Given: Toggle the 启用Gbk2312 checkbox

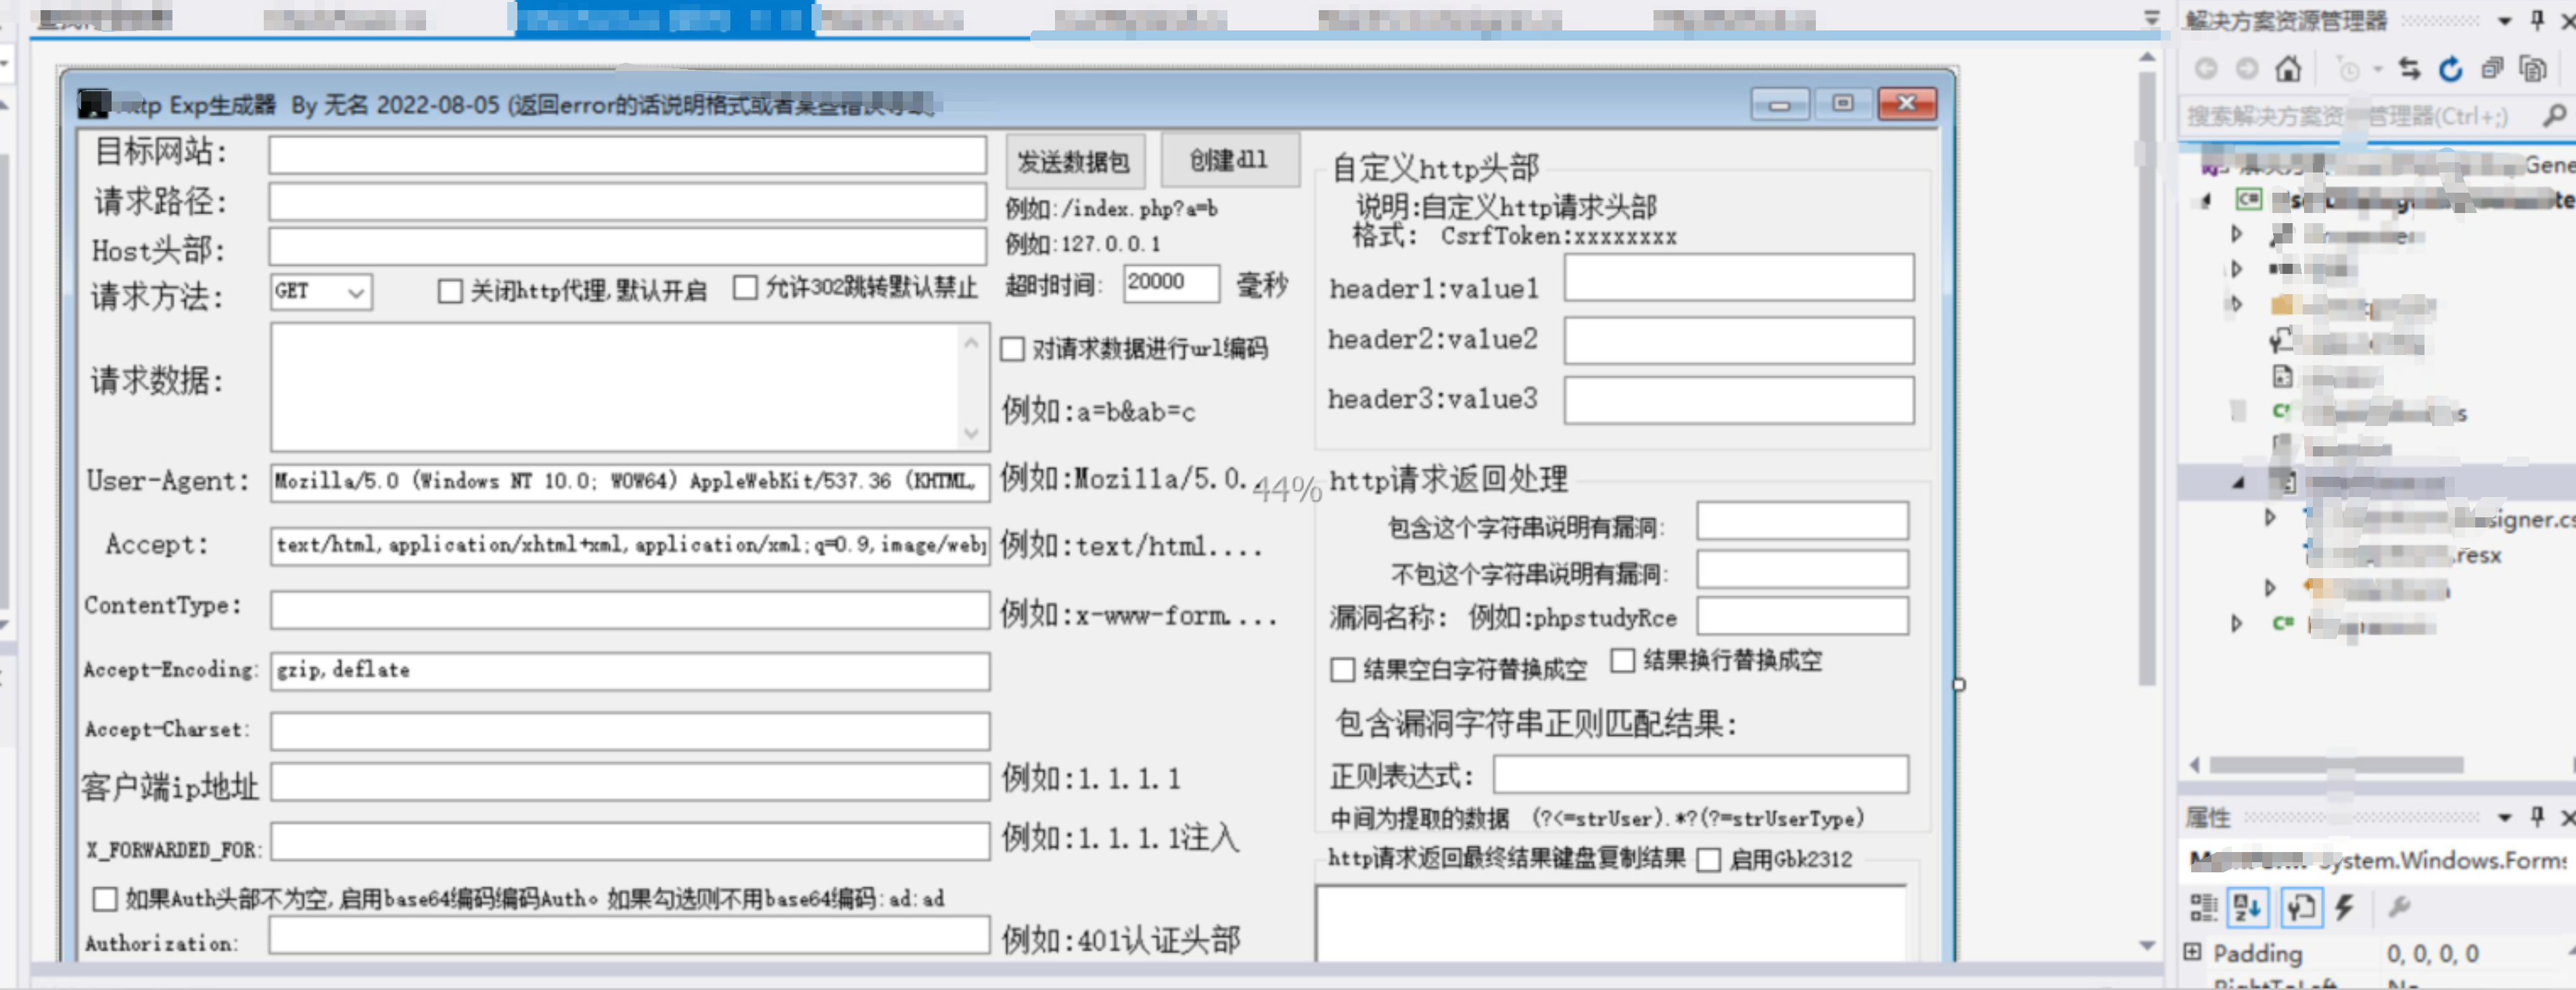Looking at the screenshot, I should [1709, 860].
